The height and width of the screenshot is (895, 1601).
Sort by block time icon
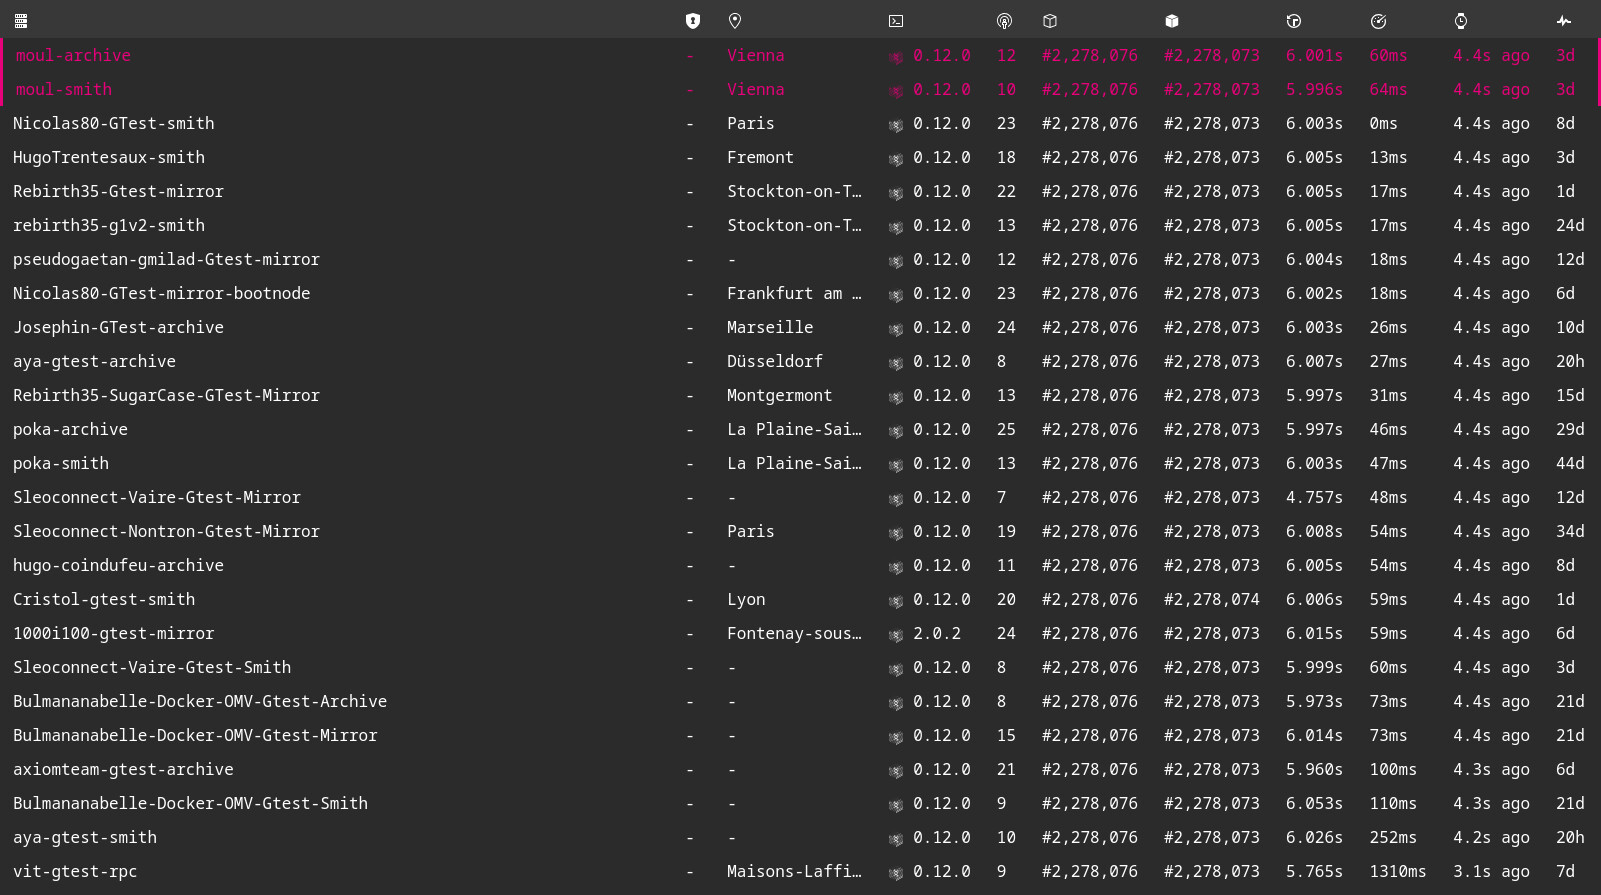coord(1293,21)
